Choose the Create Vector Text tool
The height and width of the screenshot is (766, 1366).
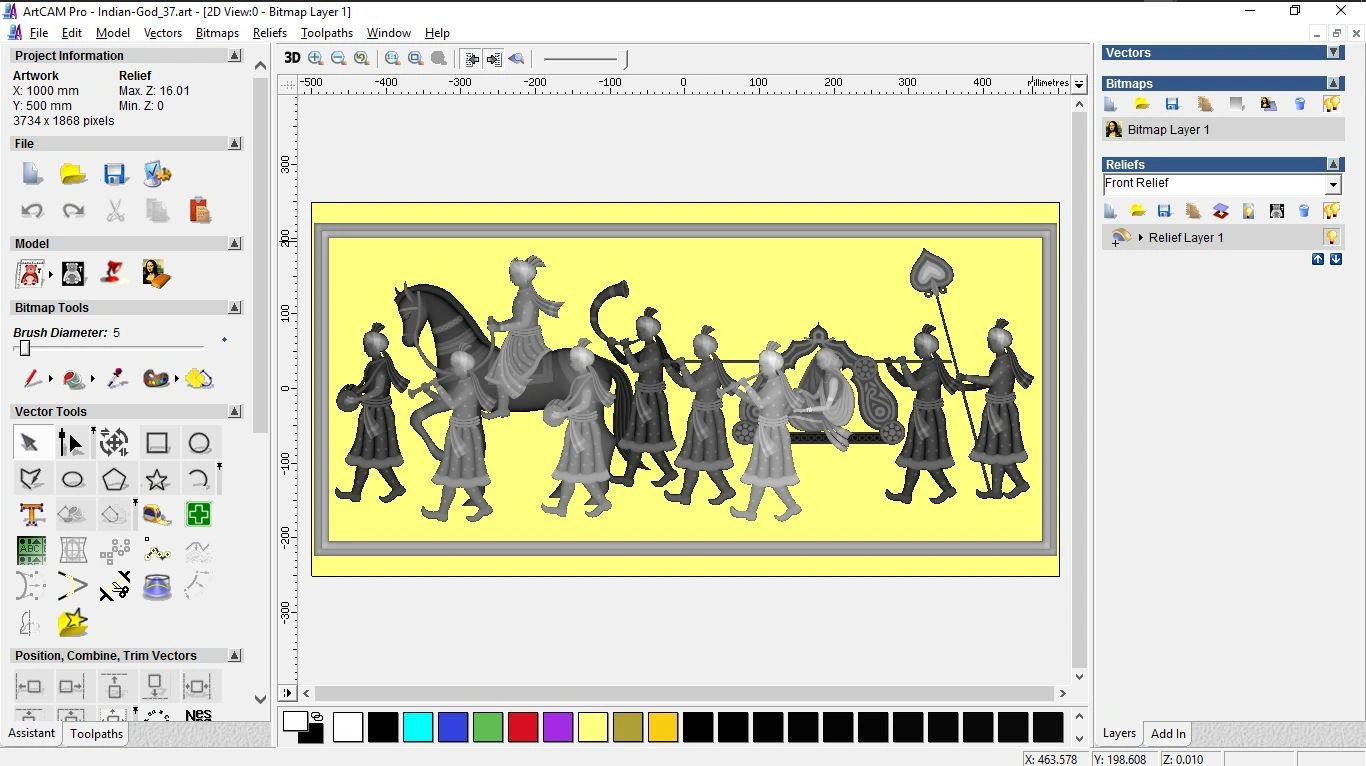[x=31, y=515]
